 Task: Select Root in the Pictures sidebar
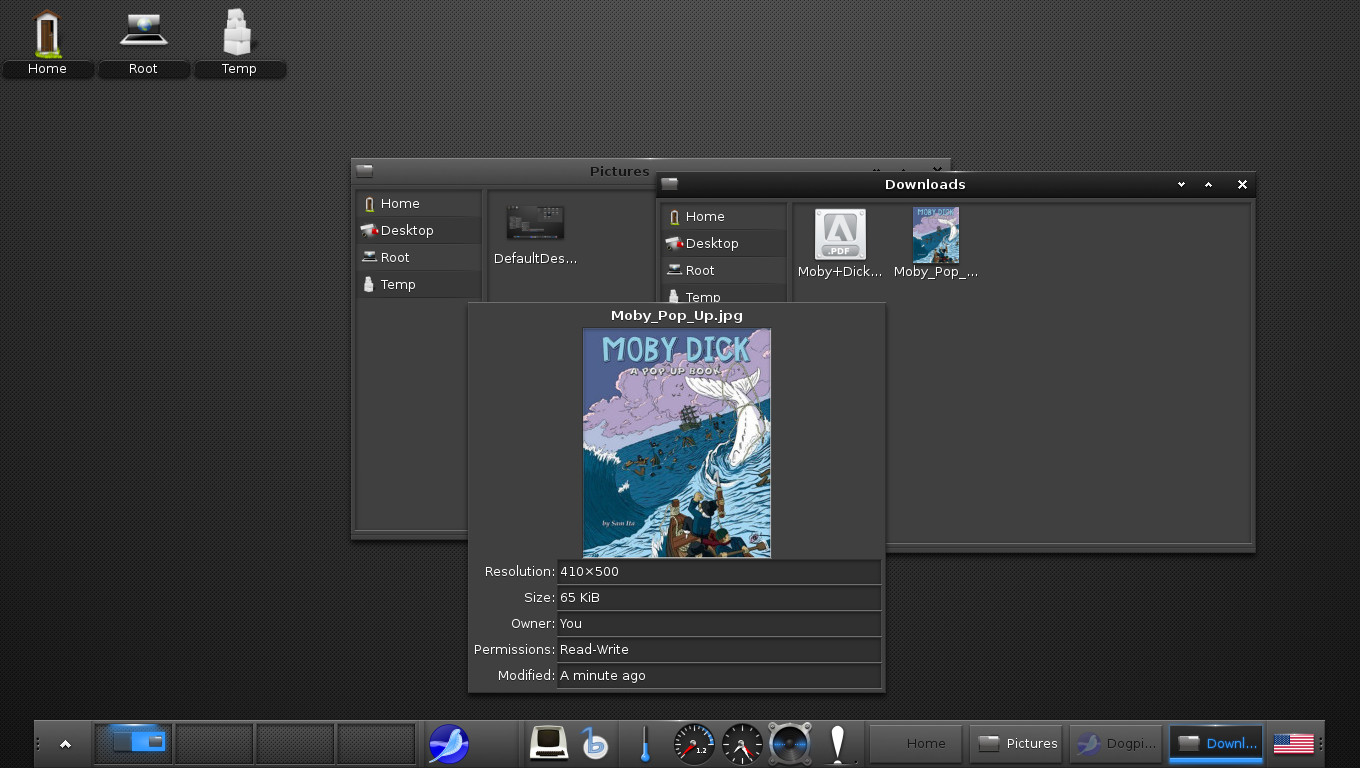coord(394,257)
